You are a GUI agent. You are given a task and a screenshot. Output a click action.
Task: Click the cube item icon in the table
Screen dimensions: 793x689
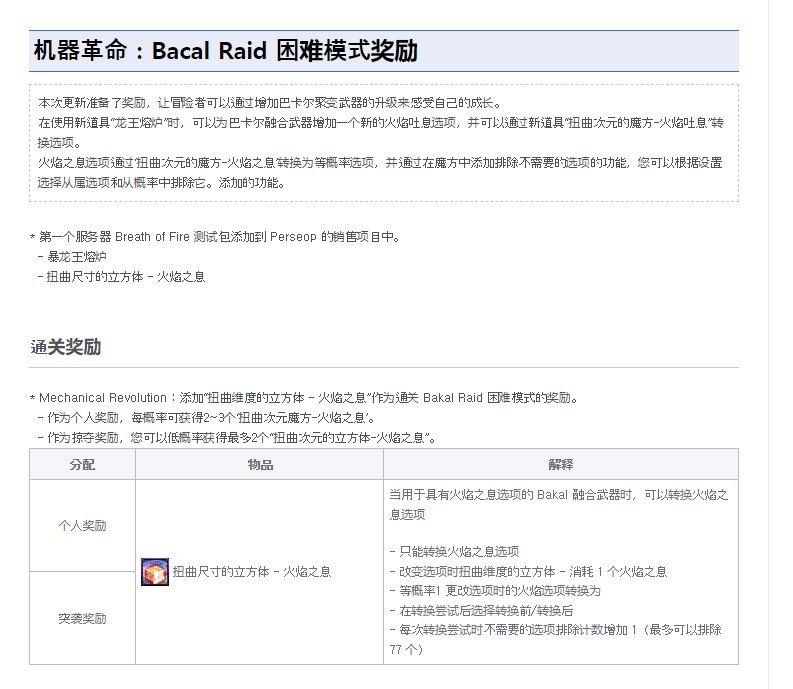click(x=154, y=572)
